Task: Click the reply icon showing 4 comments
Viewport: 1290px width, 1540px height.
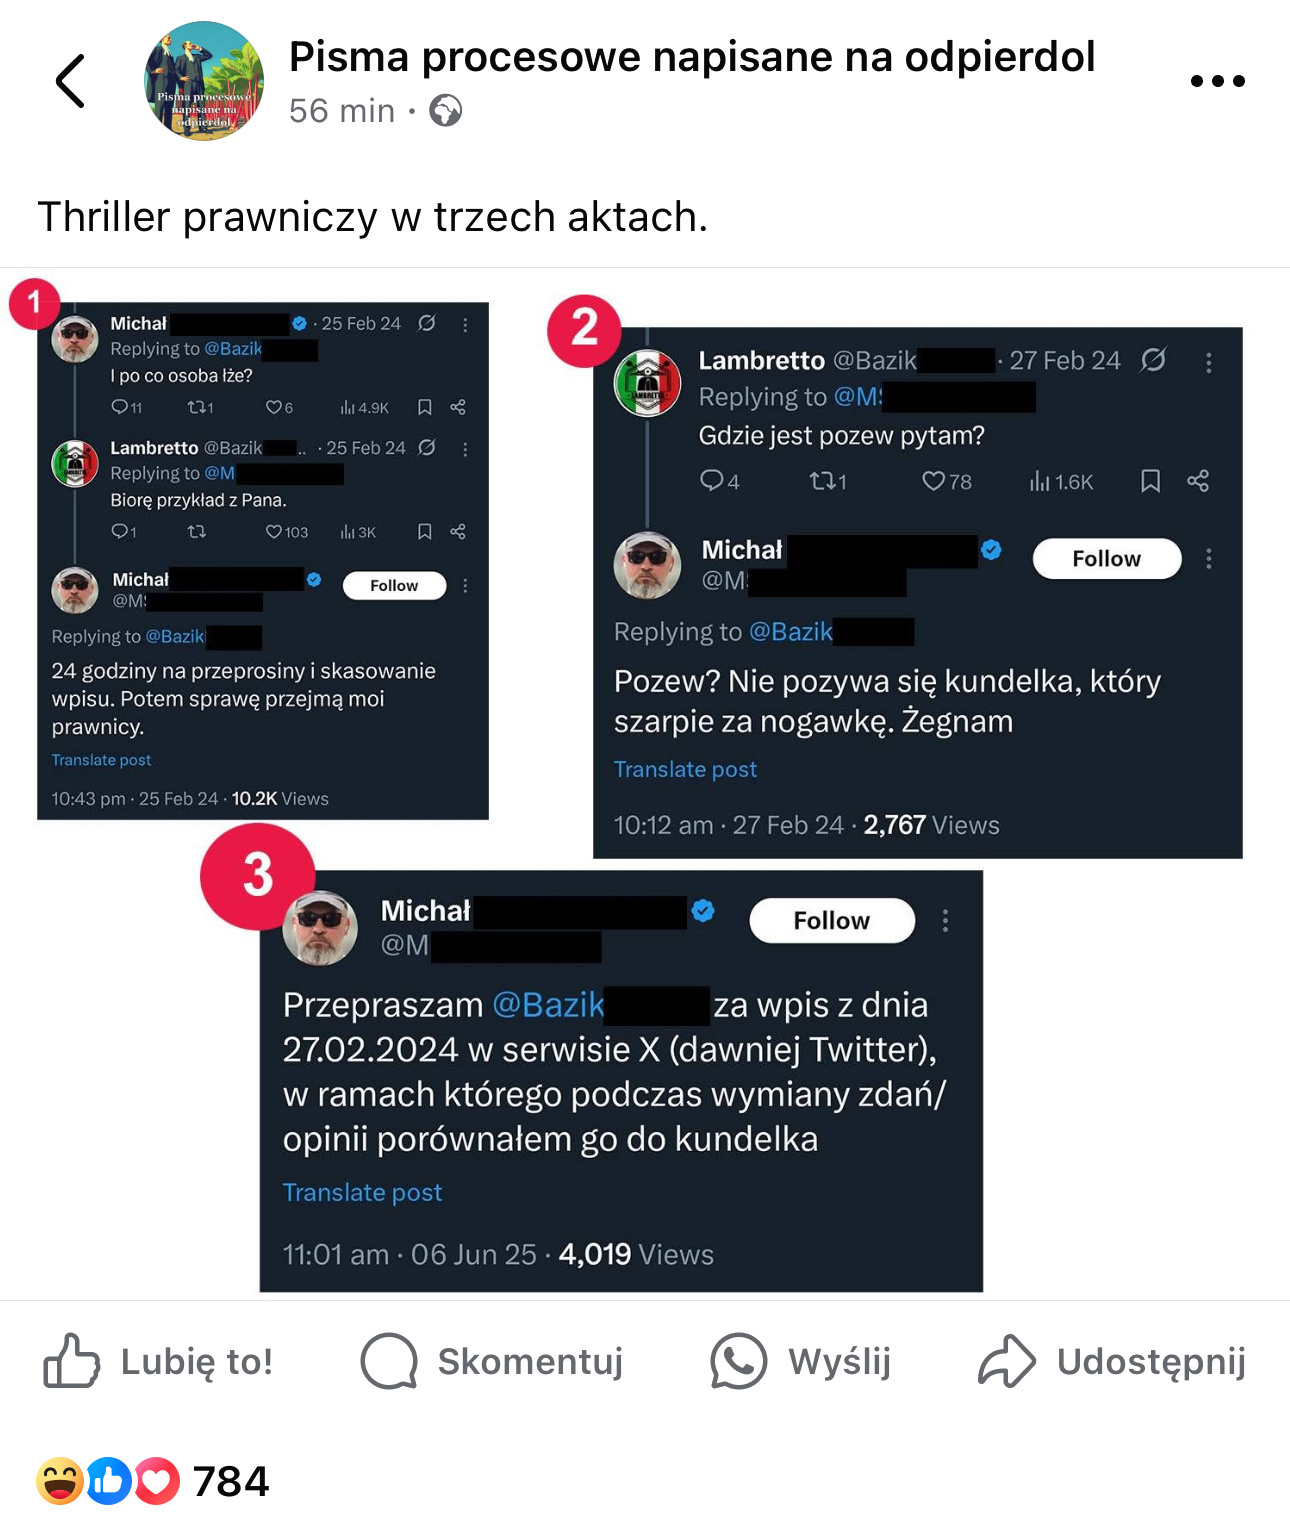Action: (719, 481)
